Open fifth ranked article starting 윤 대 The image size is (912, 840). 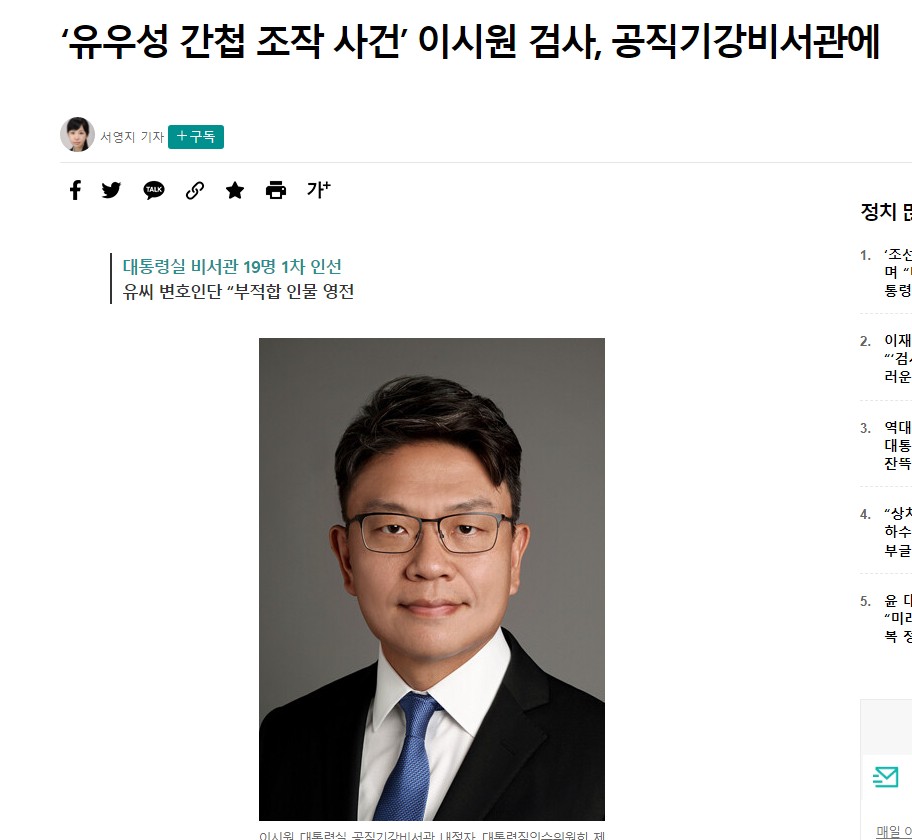point(897,618)
